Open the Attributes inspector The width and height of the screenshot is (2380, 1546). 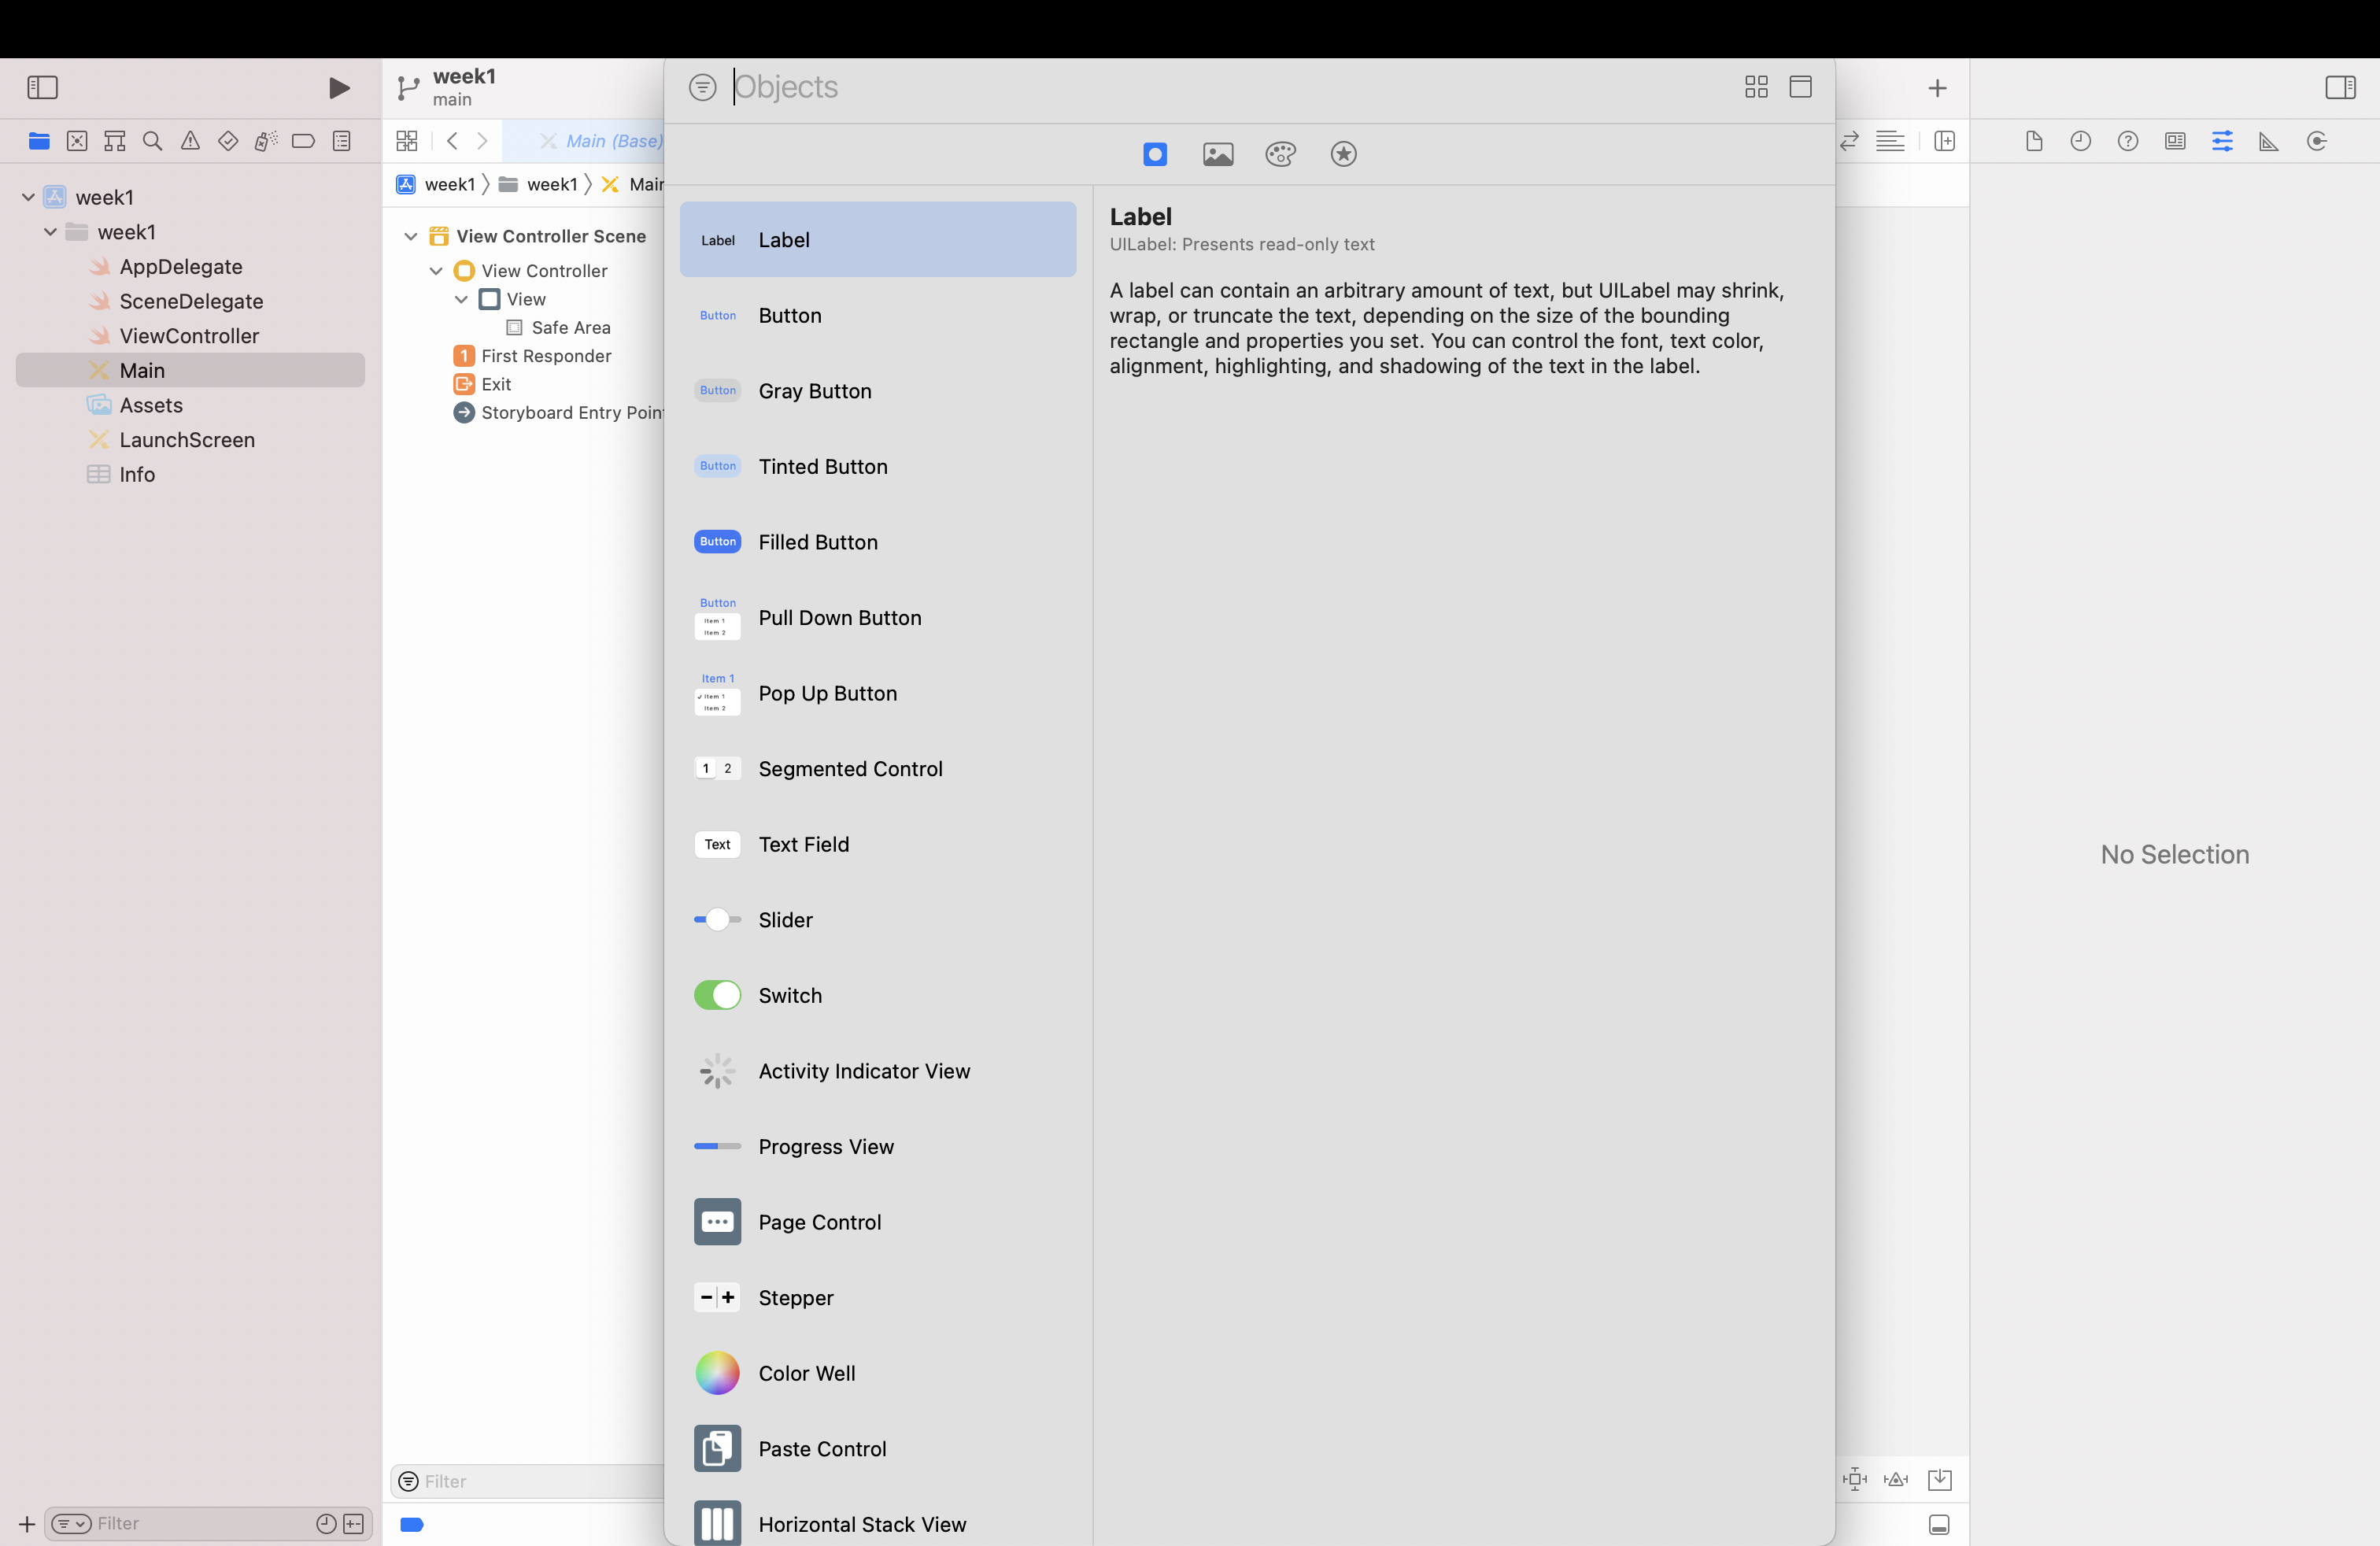[2223, 141]
